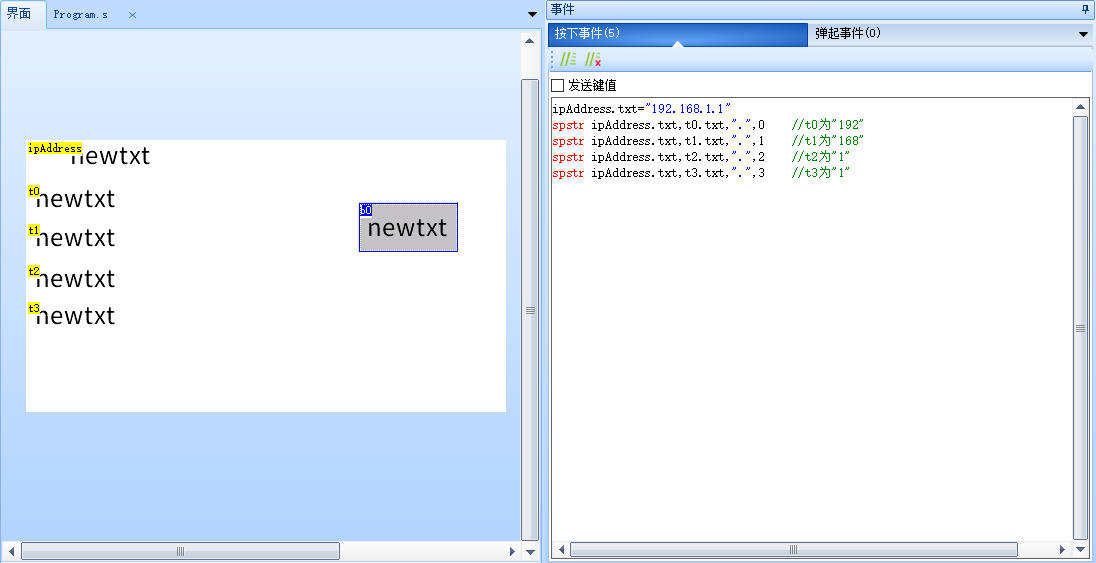1096x563 pixels.
Task: Open the document tabs dropdown arrow
Action: [532, 15]
